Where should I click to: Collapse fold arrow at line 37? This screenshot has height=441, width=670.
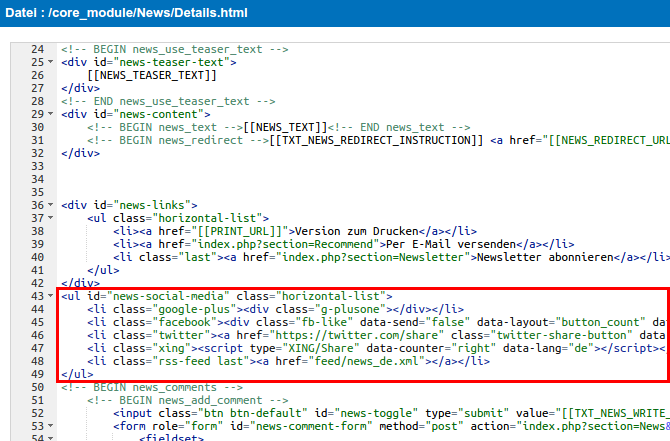point(50,218)
